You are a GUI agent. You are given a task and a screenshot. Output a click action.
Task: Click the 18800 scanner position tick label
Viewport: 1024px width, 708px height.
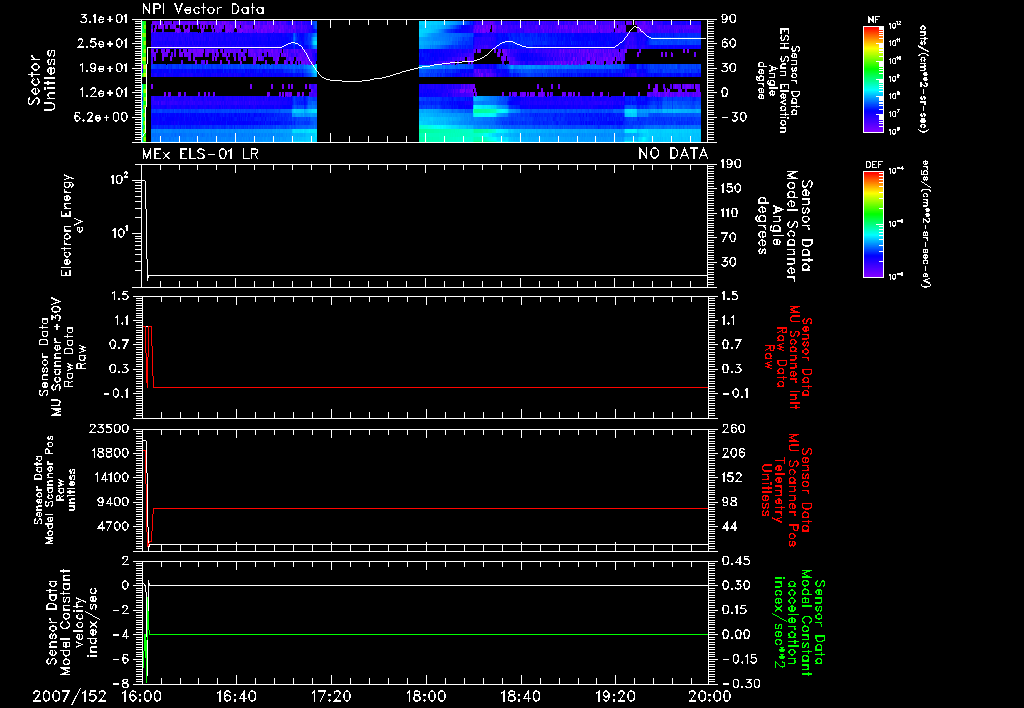click(109, 453)
